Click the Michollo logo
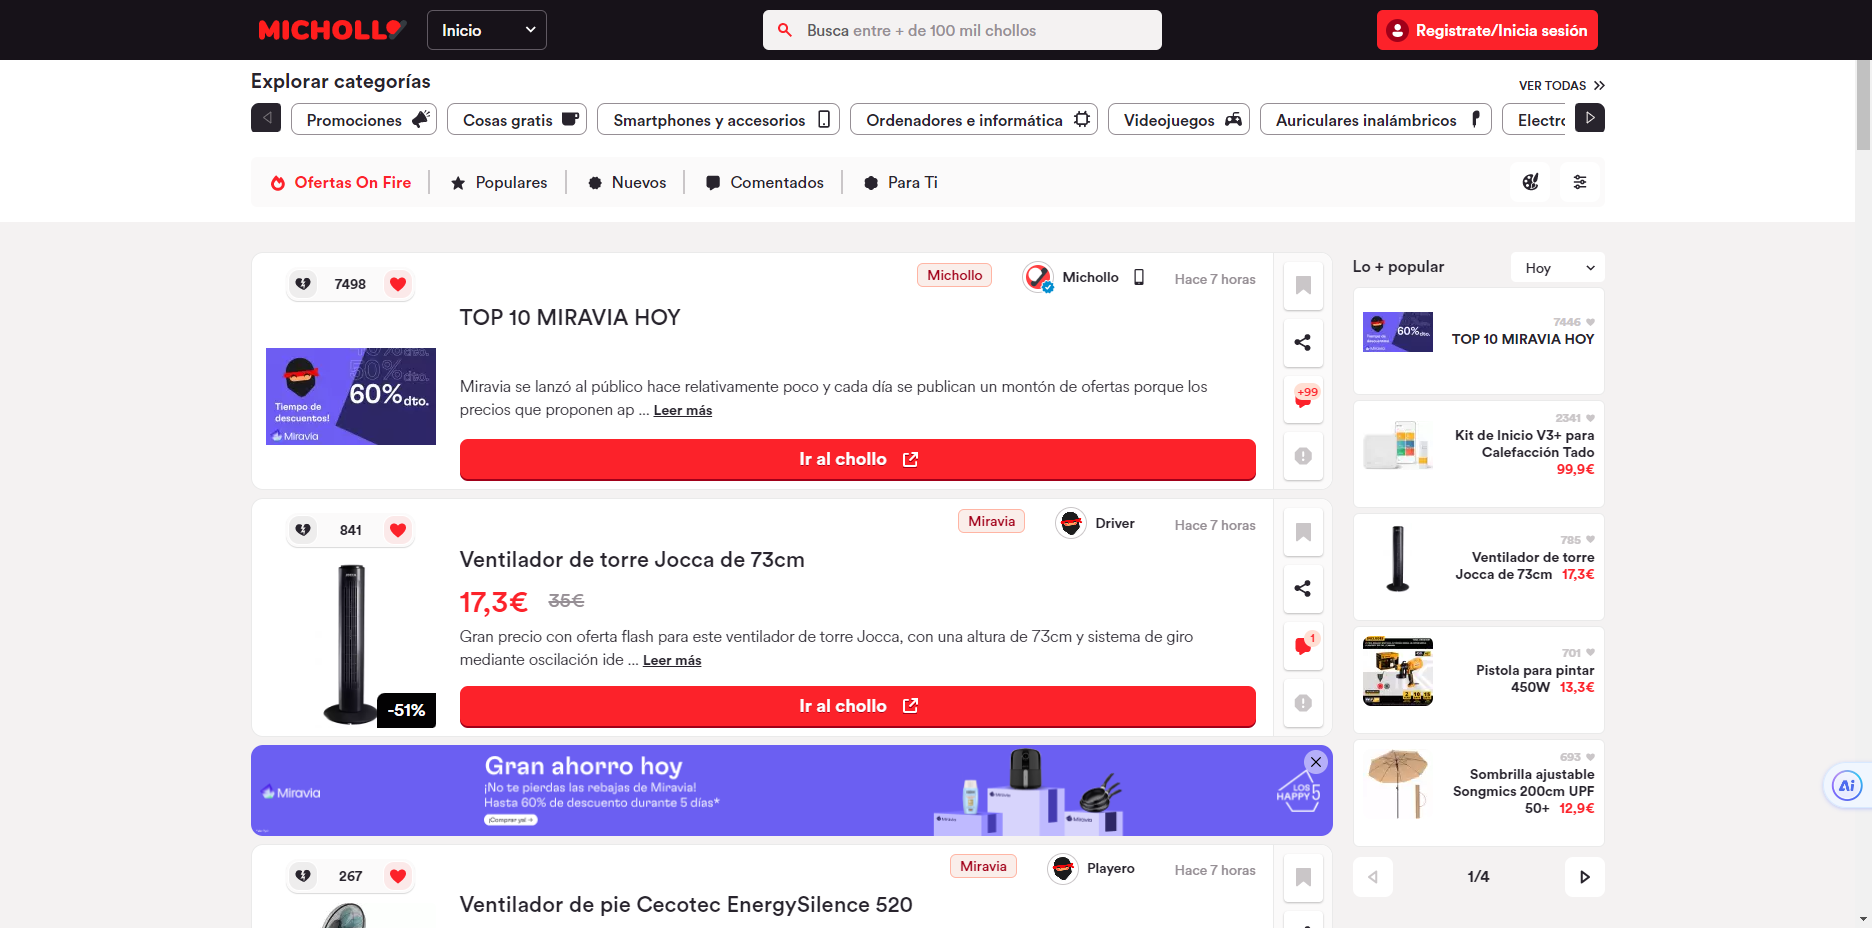The width and height of the screenshot is (1872, 928). 332,30
